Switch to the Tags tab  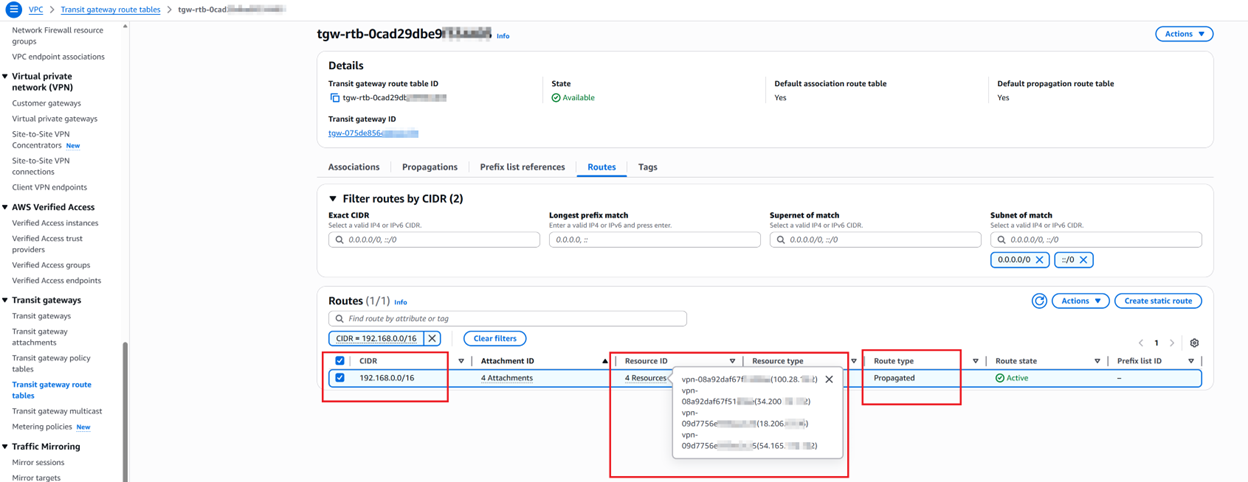point(648,167)
